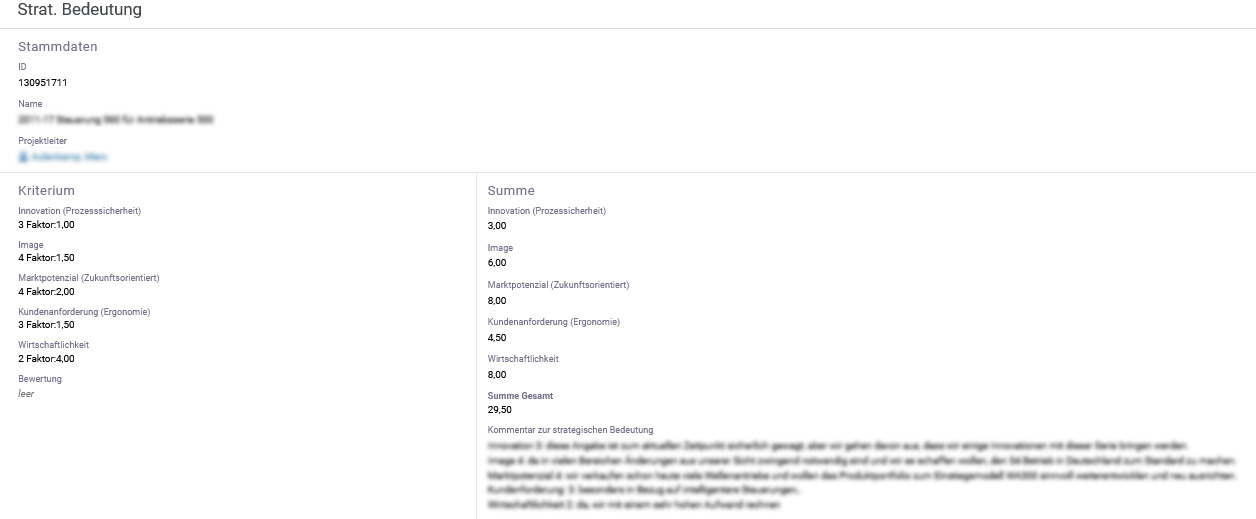Click the Kriterium section heading

click(46, 190)
